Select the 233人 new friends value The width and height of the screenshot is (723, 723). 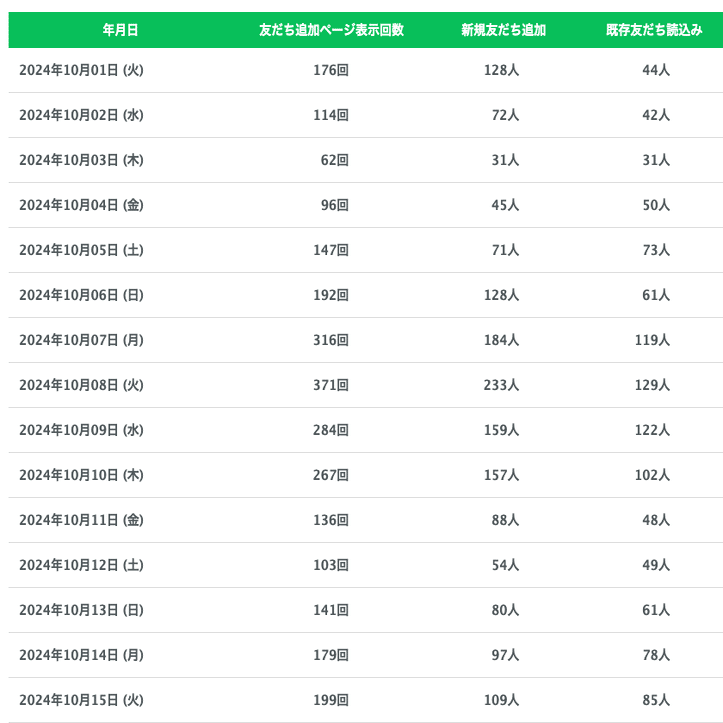500,385
